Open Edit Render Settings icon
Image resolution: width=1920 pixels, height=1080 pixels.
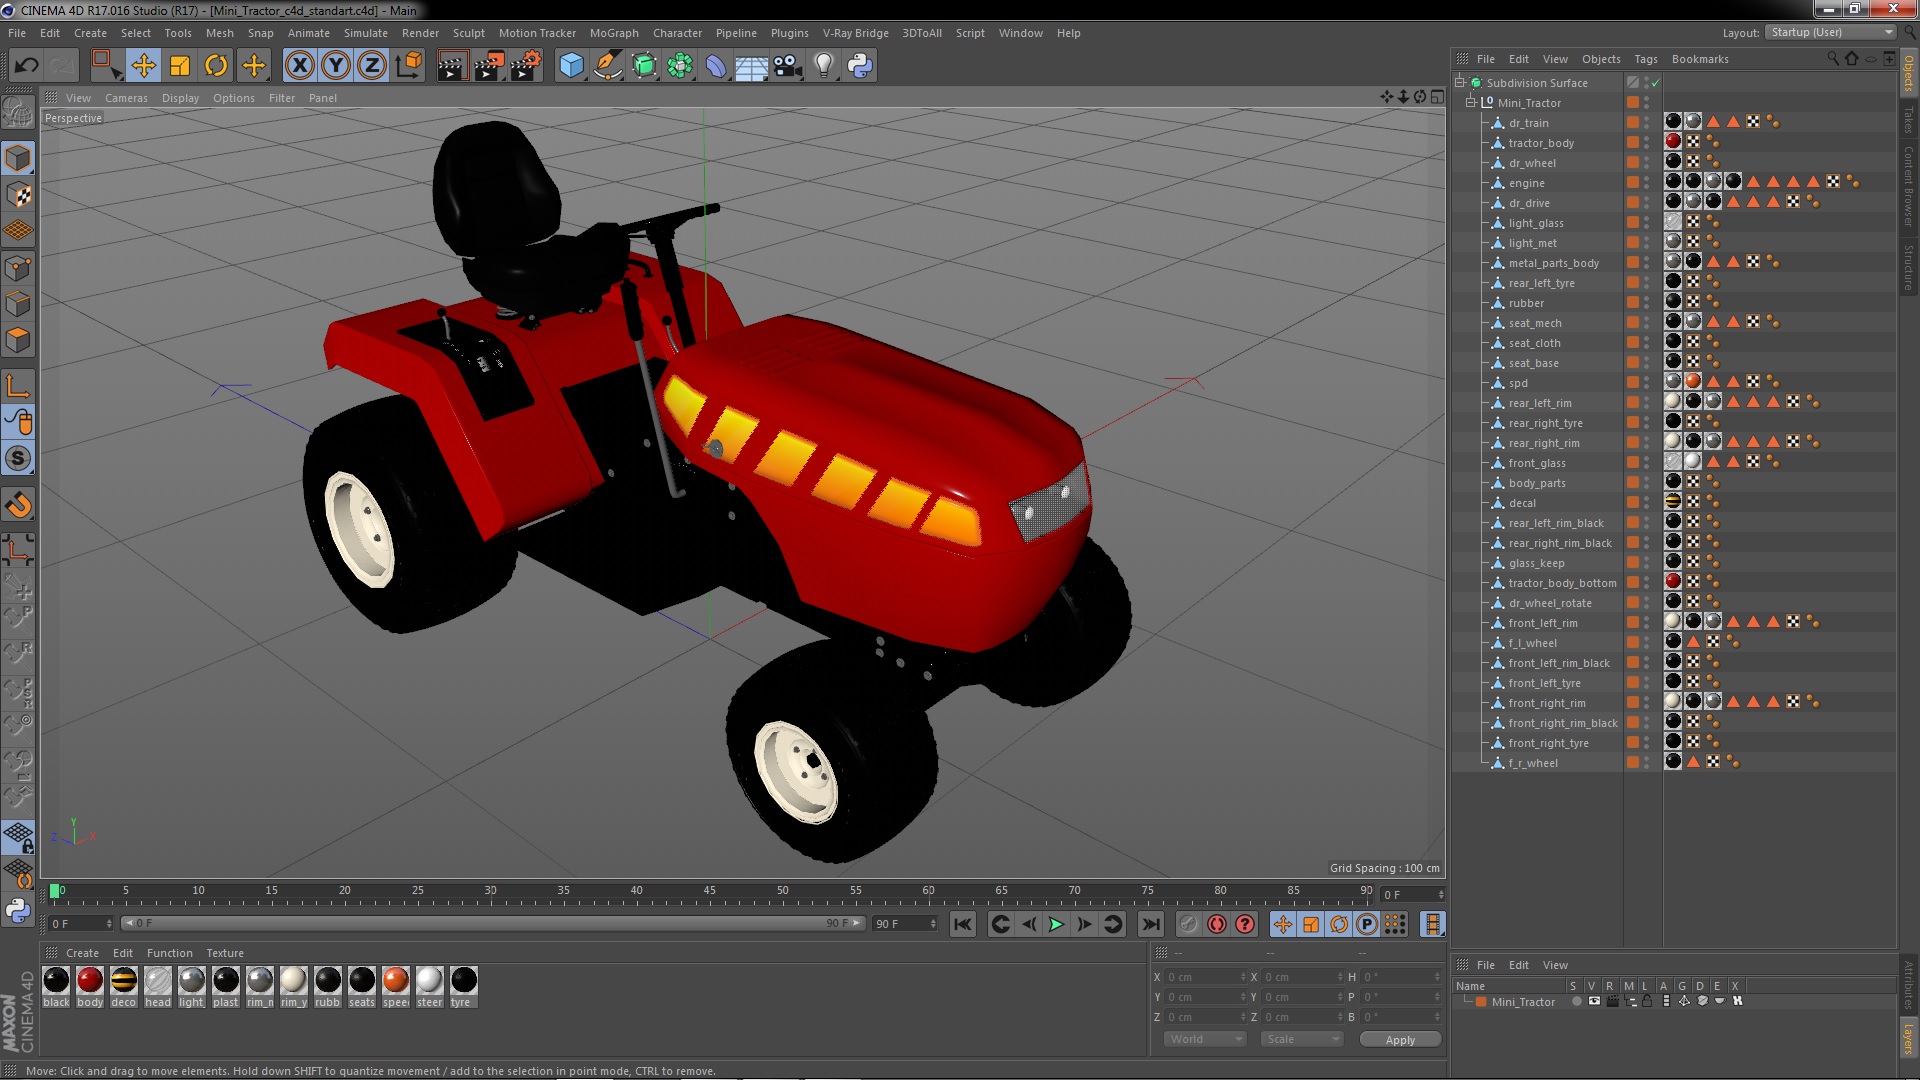click(x=526, y=66)
